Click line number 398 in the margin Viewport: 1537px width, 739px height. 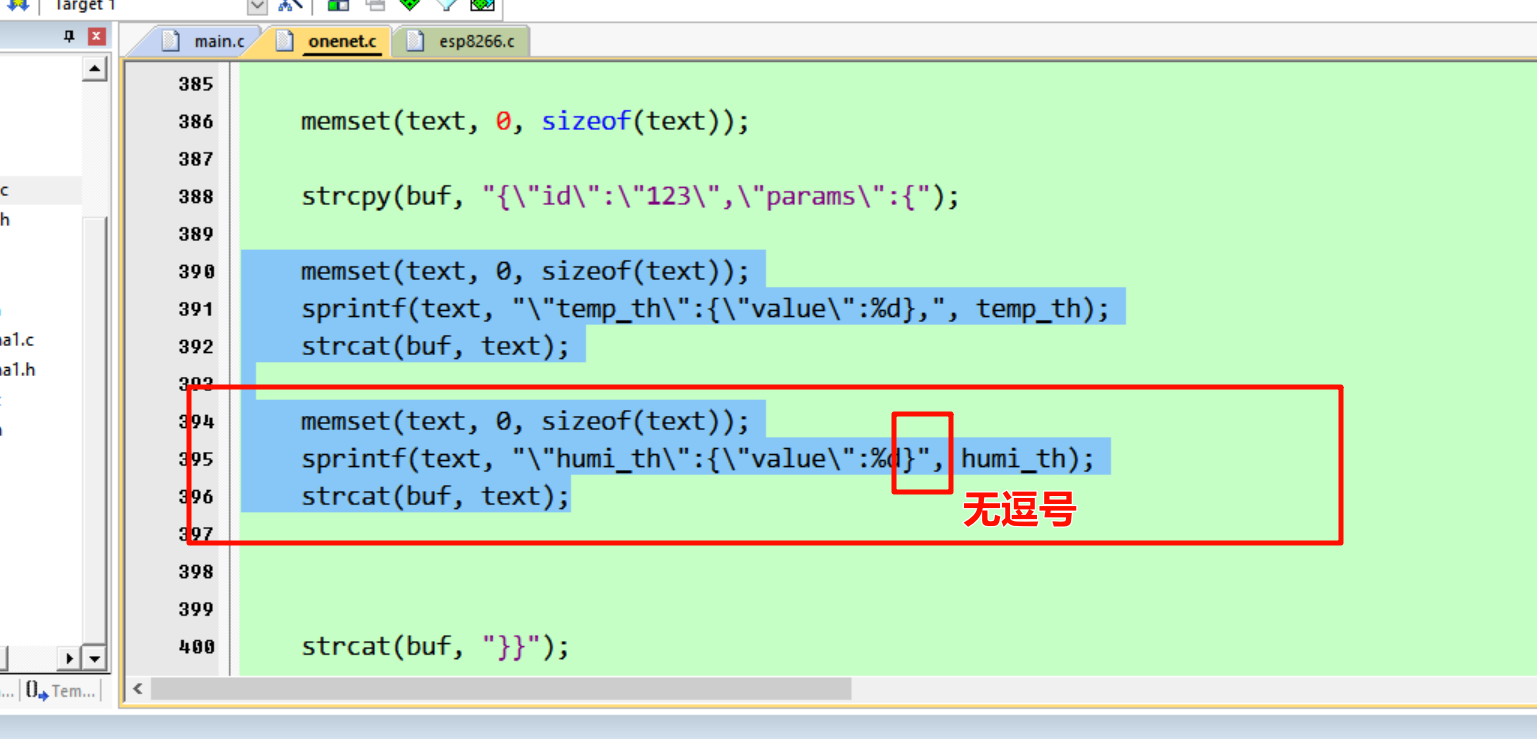(x=196, y=572)
